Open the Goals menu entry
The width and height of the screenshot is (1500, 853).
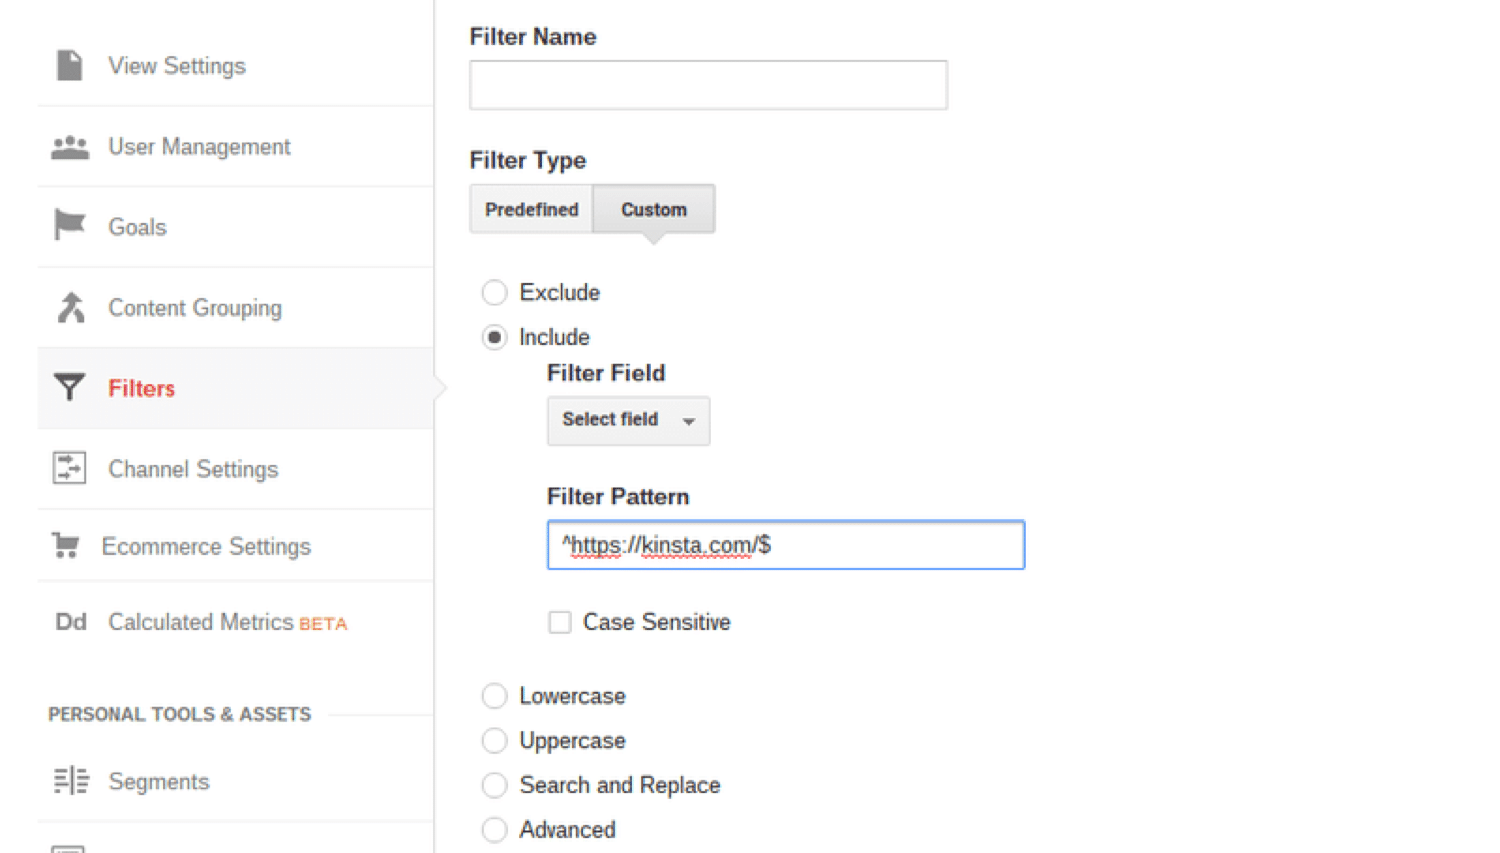pyautogui.click(x=136, y=226)
